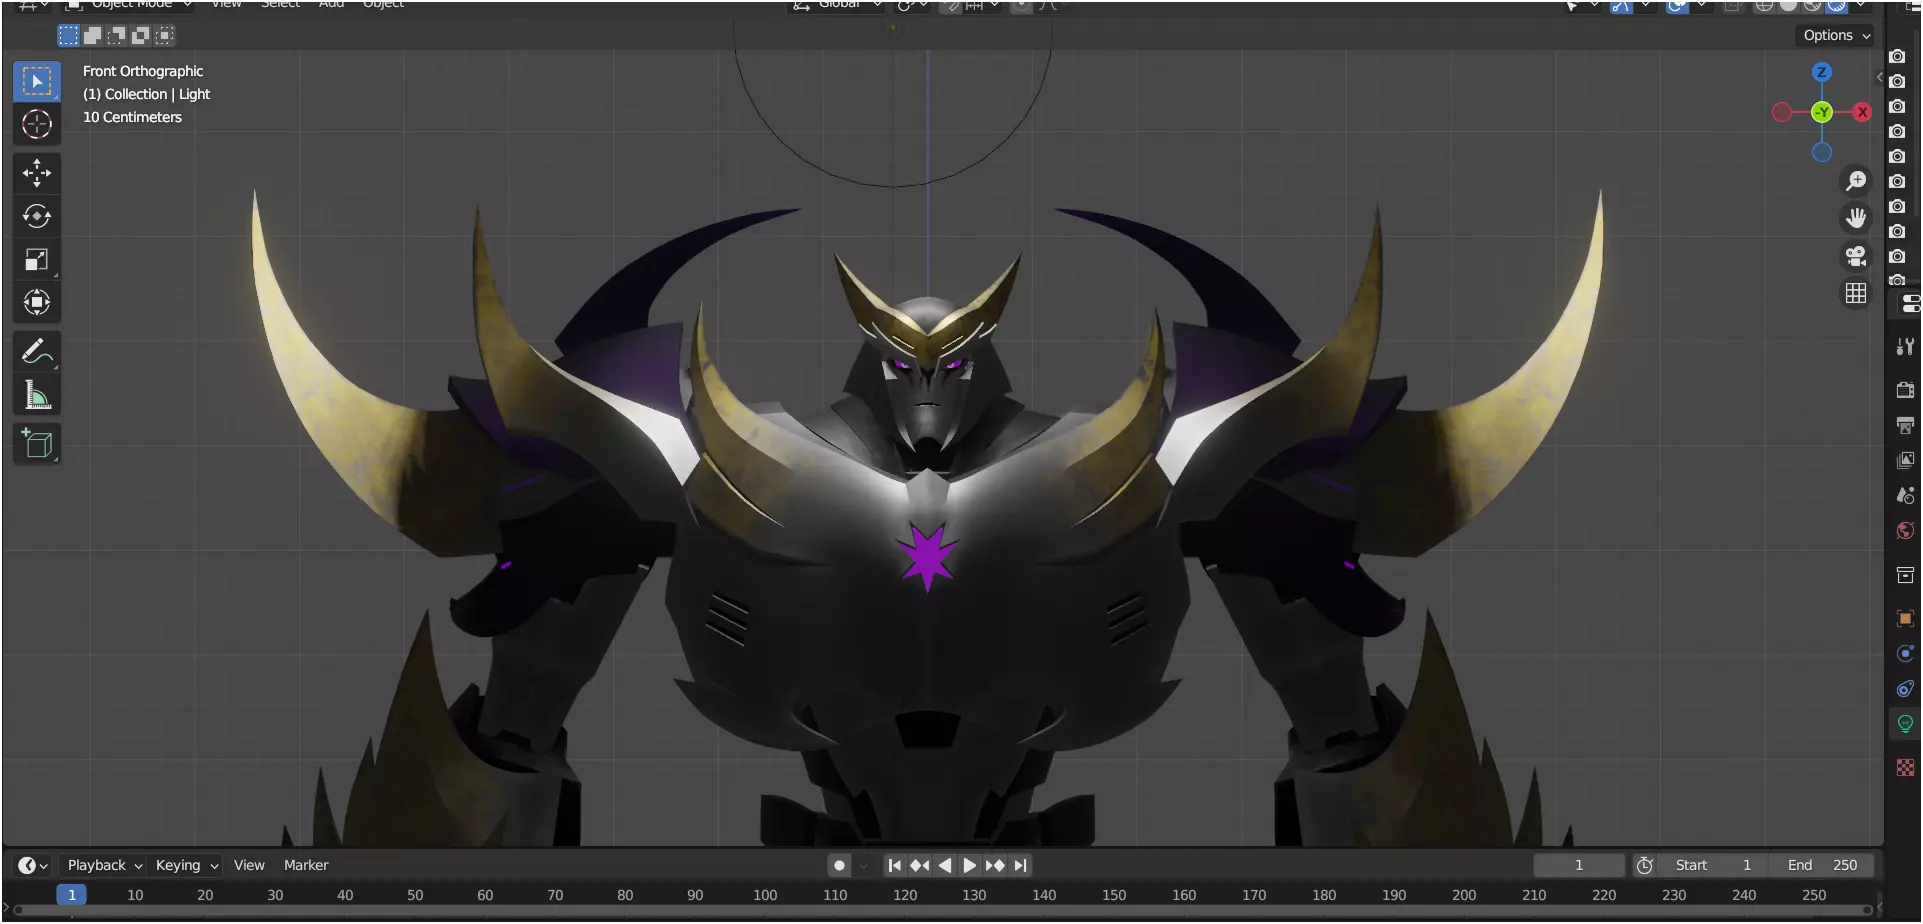
Task: Open Scene properties tab
Action: 1905,495
